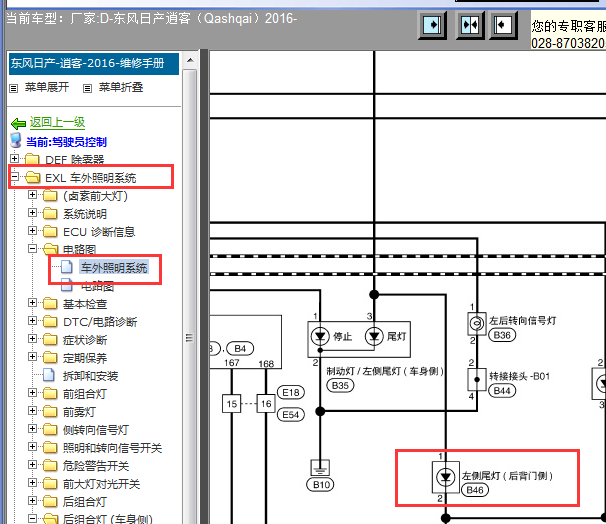The width and height of the screenshot is (606, 524).
Task: Open 返回上一级 link
Action: [x=57, y=122]
